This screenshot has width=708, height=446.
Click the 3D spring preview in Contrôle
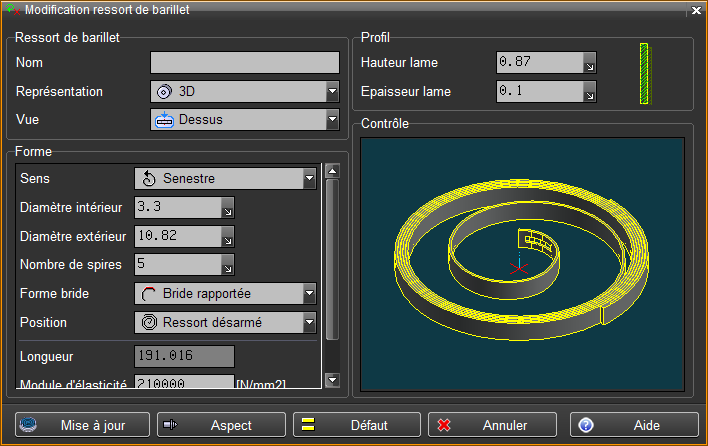click(x=522, y=264)
